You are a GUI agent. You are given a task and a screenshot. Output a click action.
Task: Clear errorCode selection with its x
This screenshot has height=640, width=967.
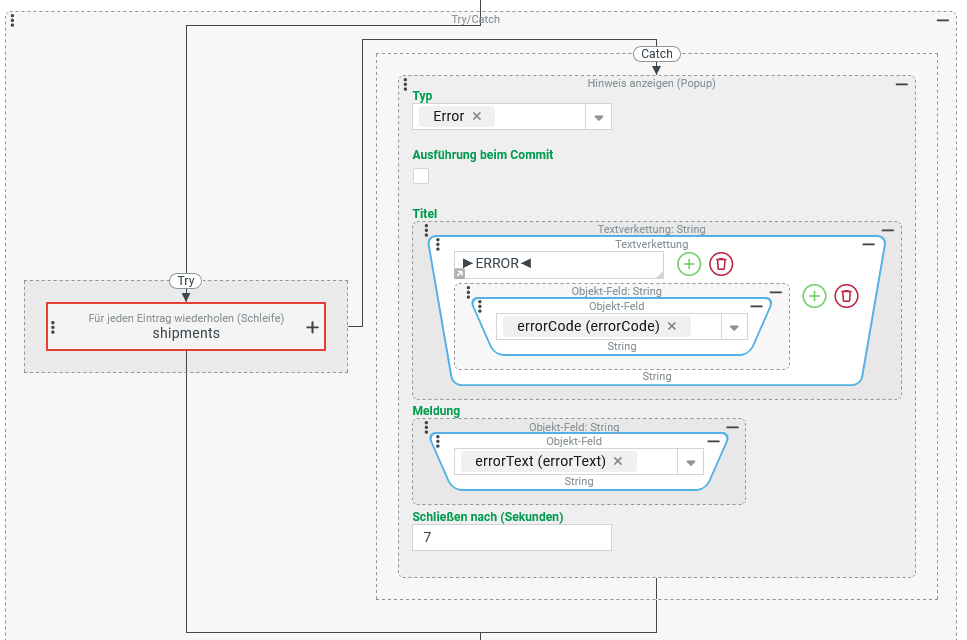coord(672,326)
